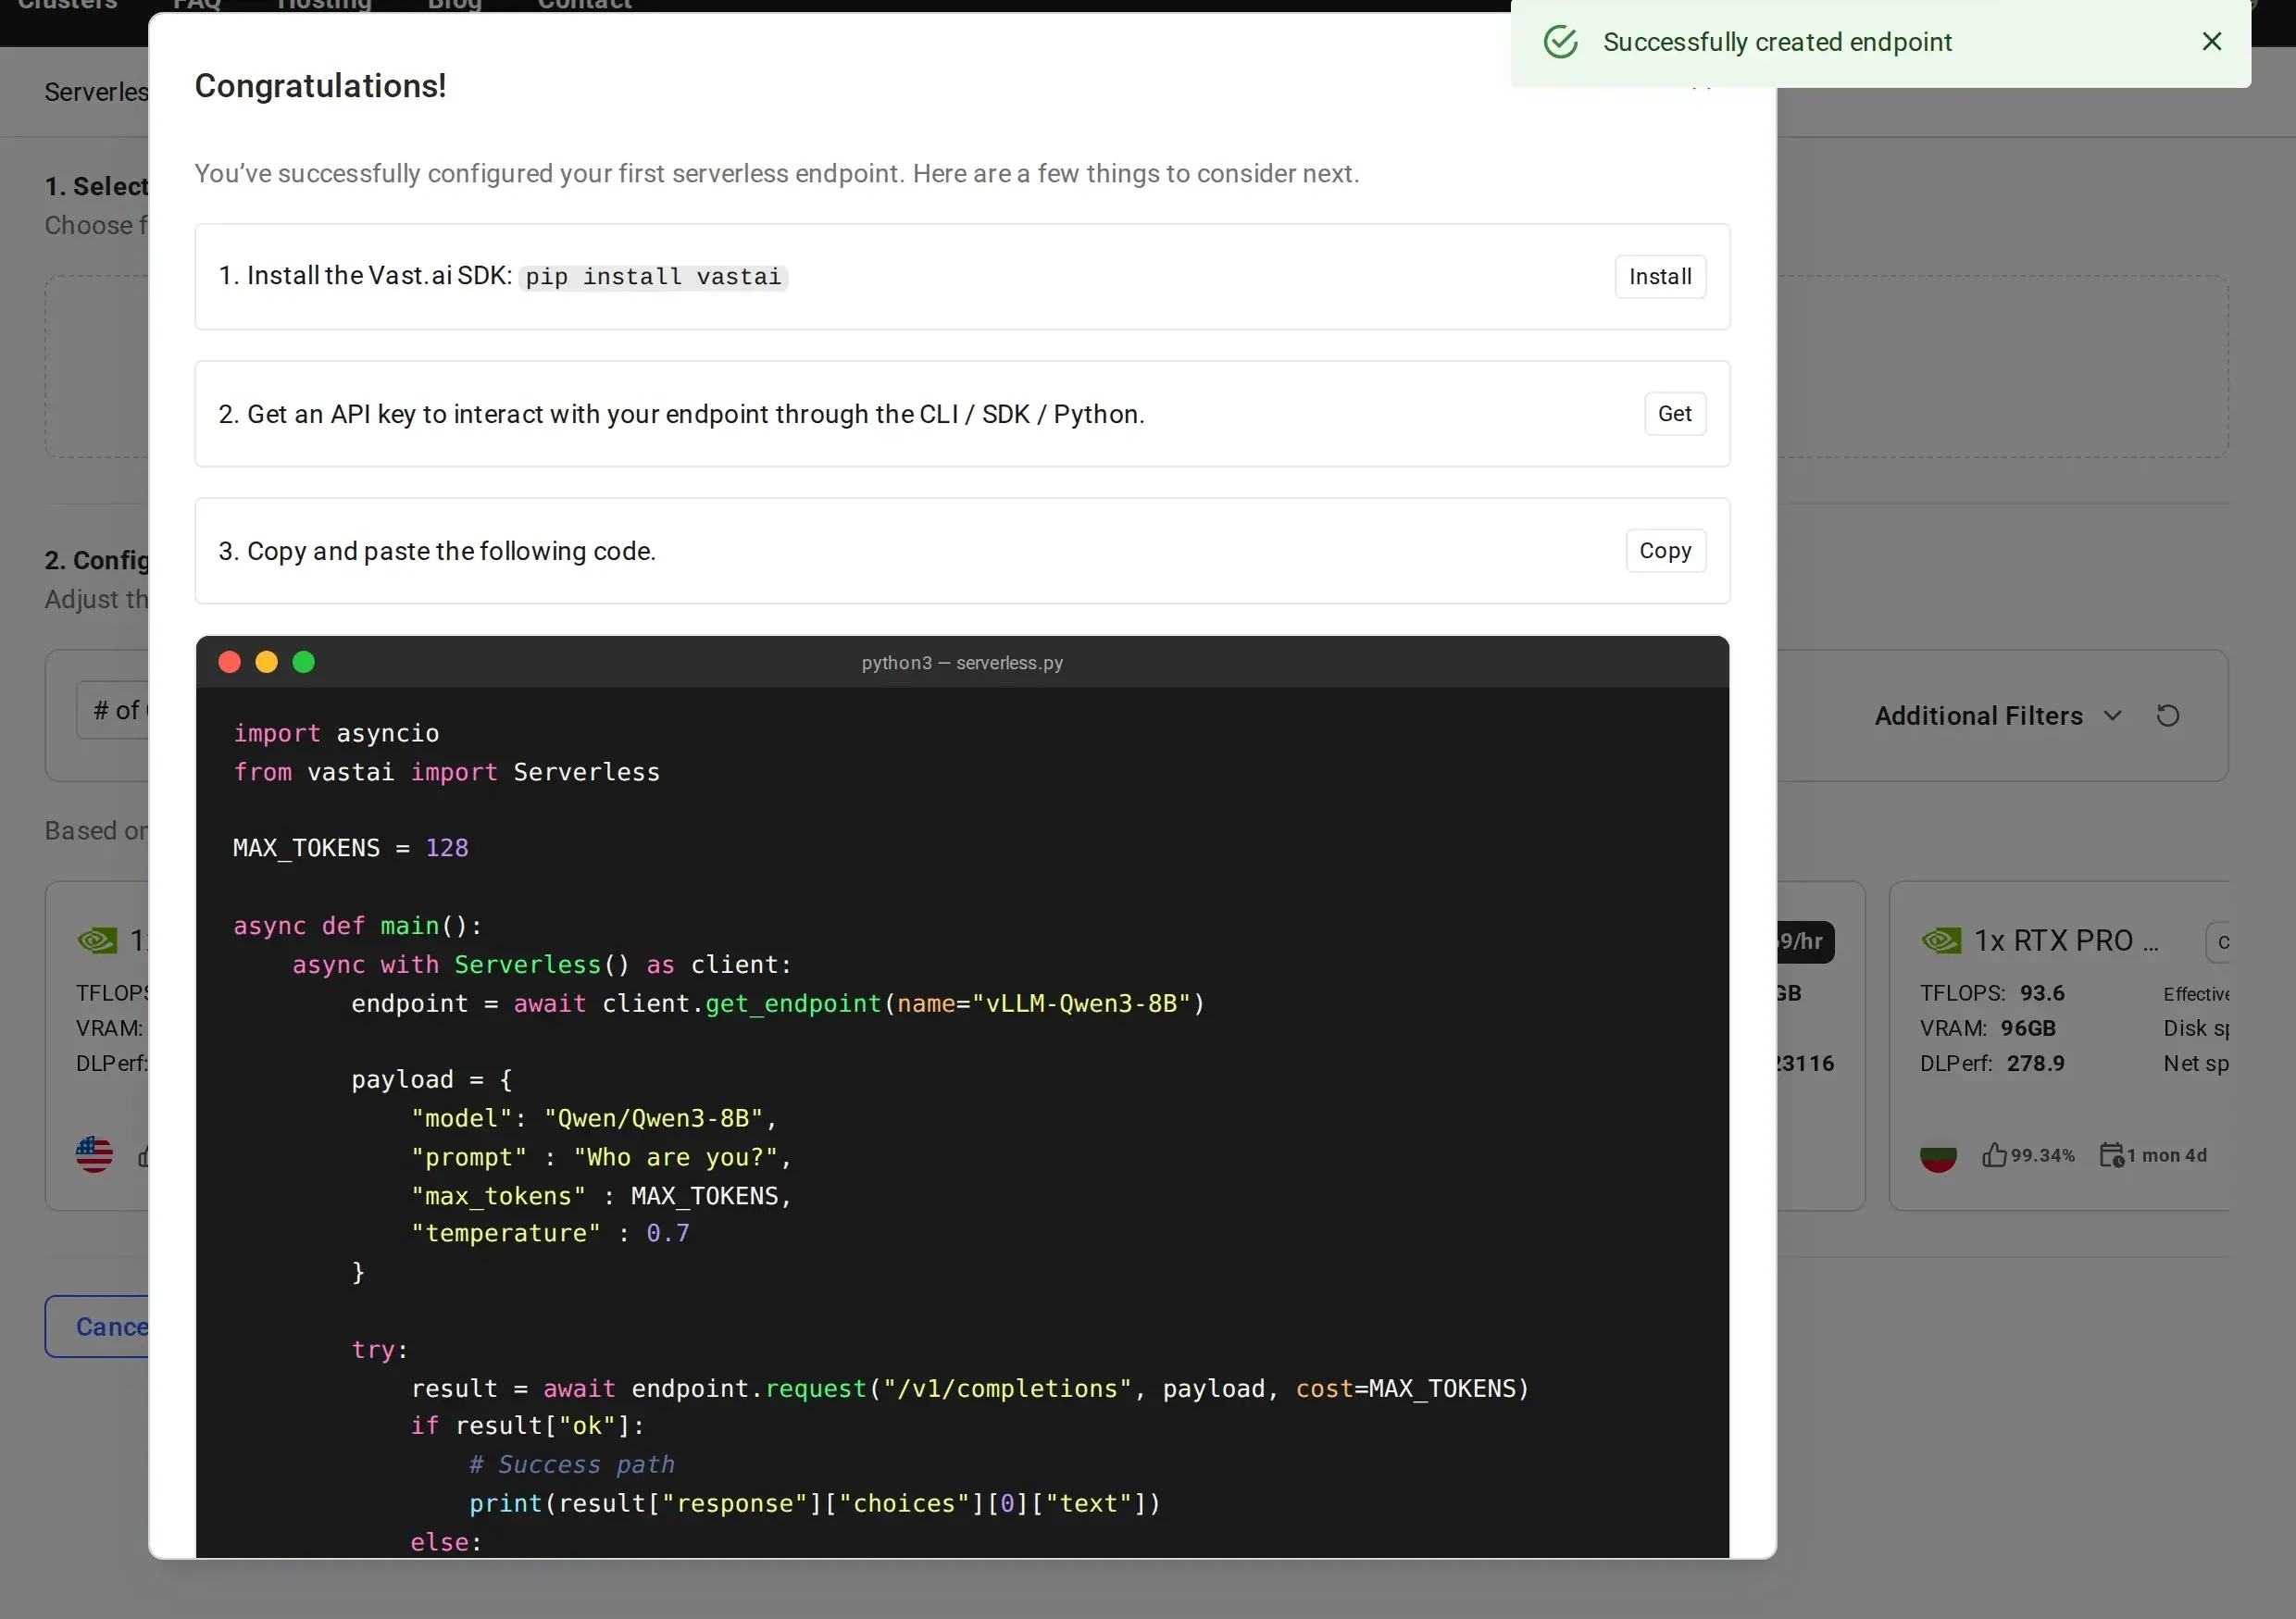Image resolution: width=2296 pixels, height=1619 pixels.
Task: Click the '"temperature" : 0.7' code line
Action: click(550, 1233)
